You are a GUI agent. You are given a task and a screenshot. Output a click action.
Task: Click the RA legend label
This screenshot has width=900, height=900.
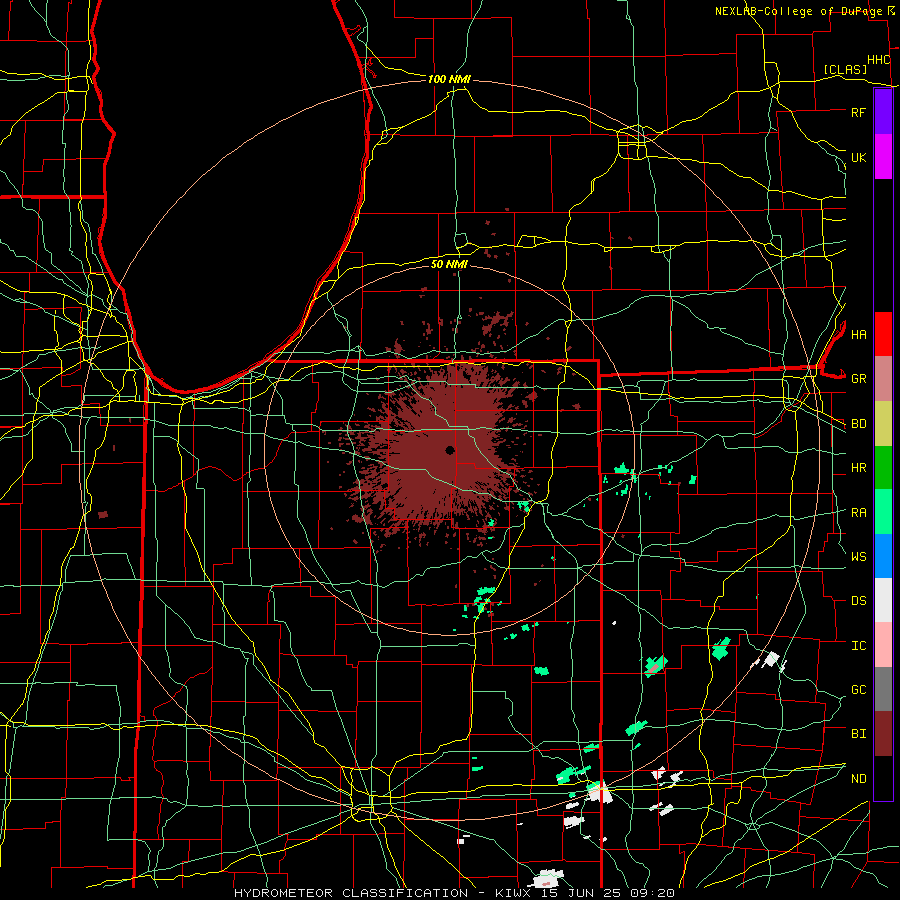[858, 513]
